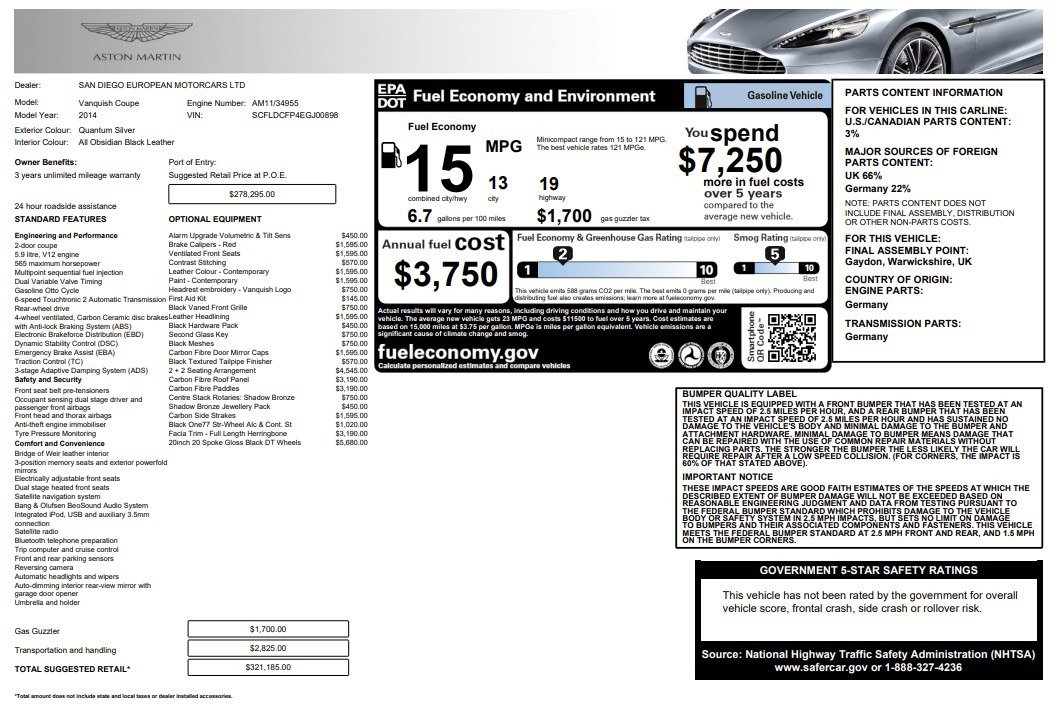Click the suggested retail price box $278,295.00
Screen dimensions: 1056x720
(x=252, y=194)
